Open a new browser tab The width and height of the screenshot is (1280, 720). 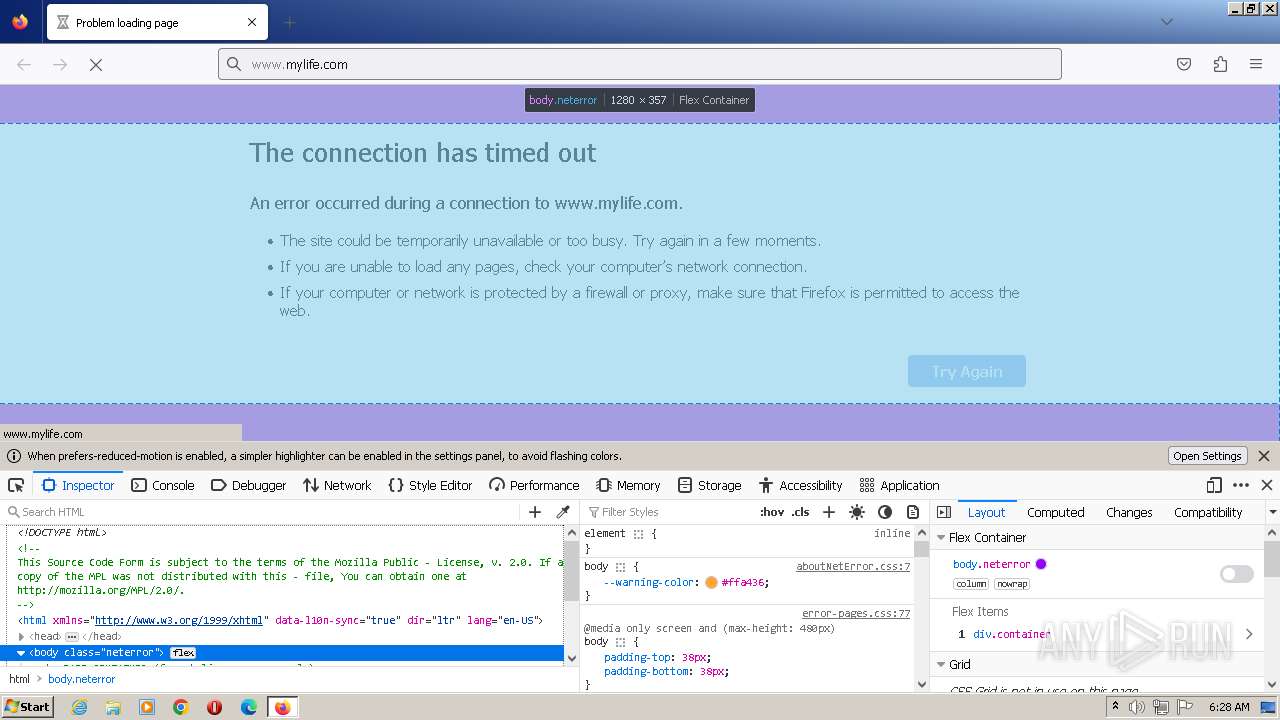(289, 22)
